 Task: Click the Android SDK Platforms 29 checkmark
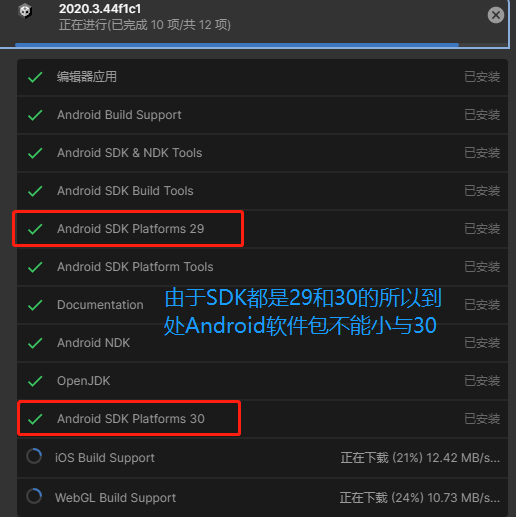click(x=35, y=229)
